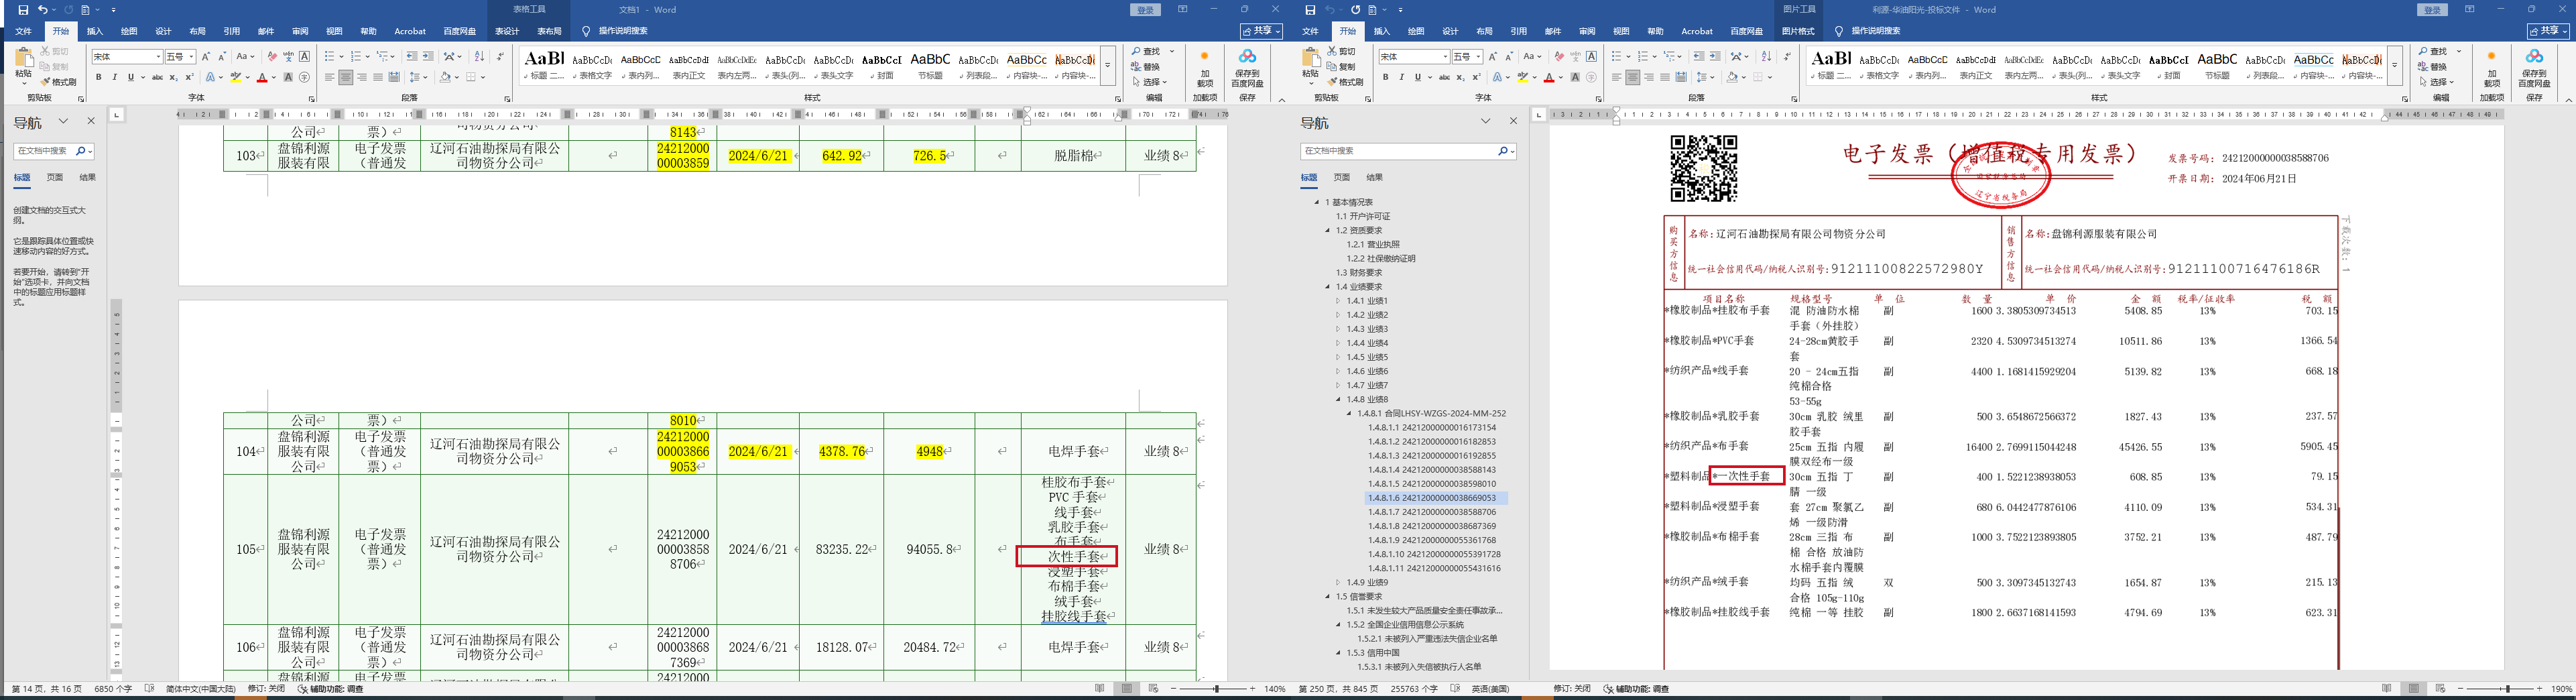Apply bold in the 投标文件 window ribbon
Screen dimensions: 2576x700
[1385, 77]
